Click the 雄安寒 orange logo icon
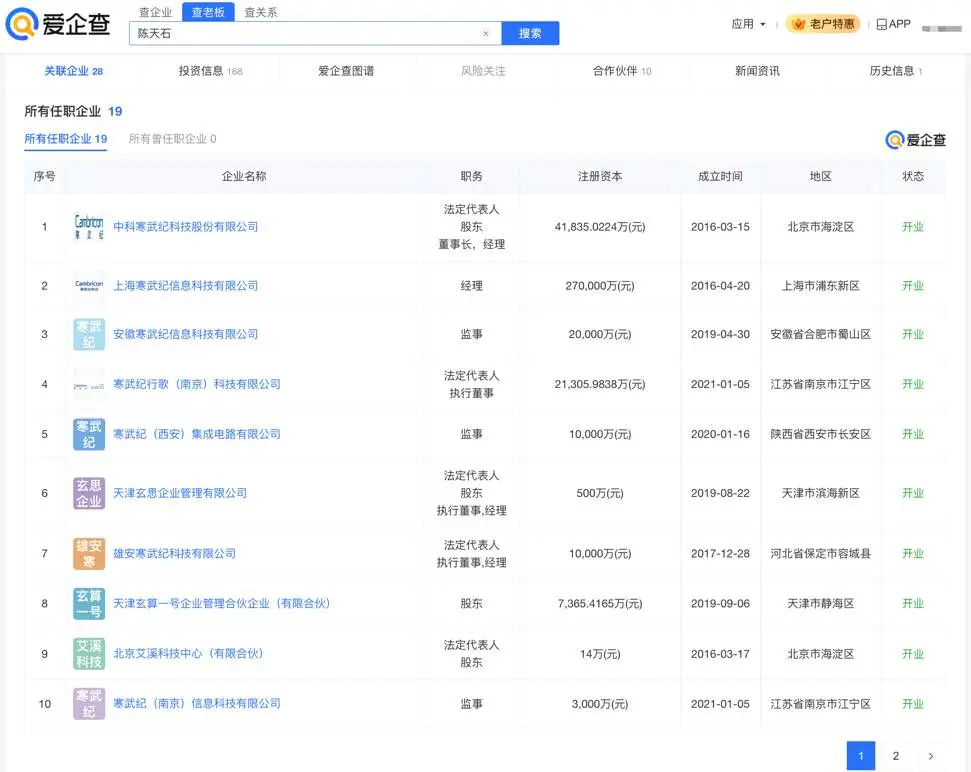Screen dimensions: 971x772 [x=89, y=553]
